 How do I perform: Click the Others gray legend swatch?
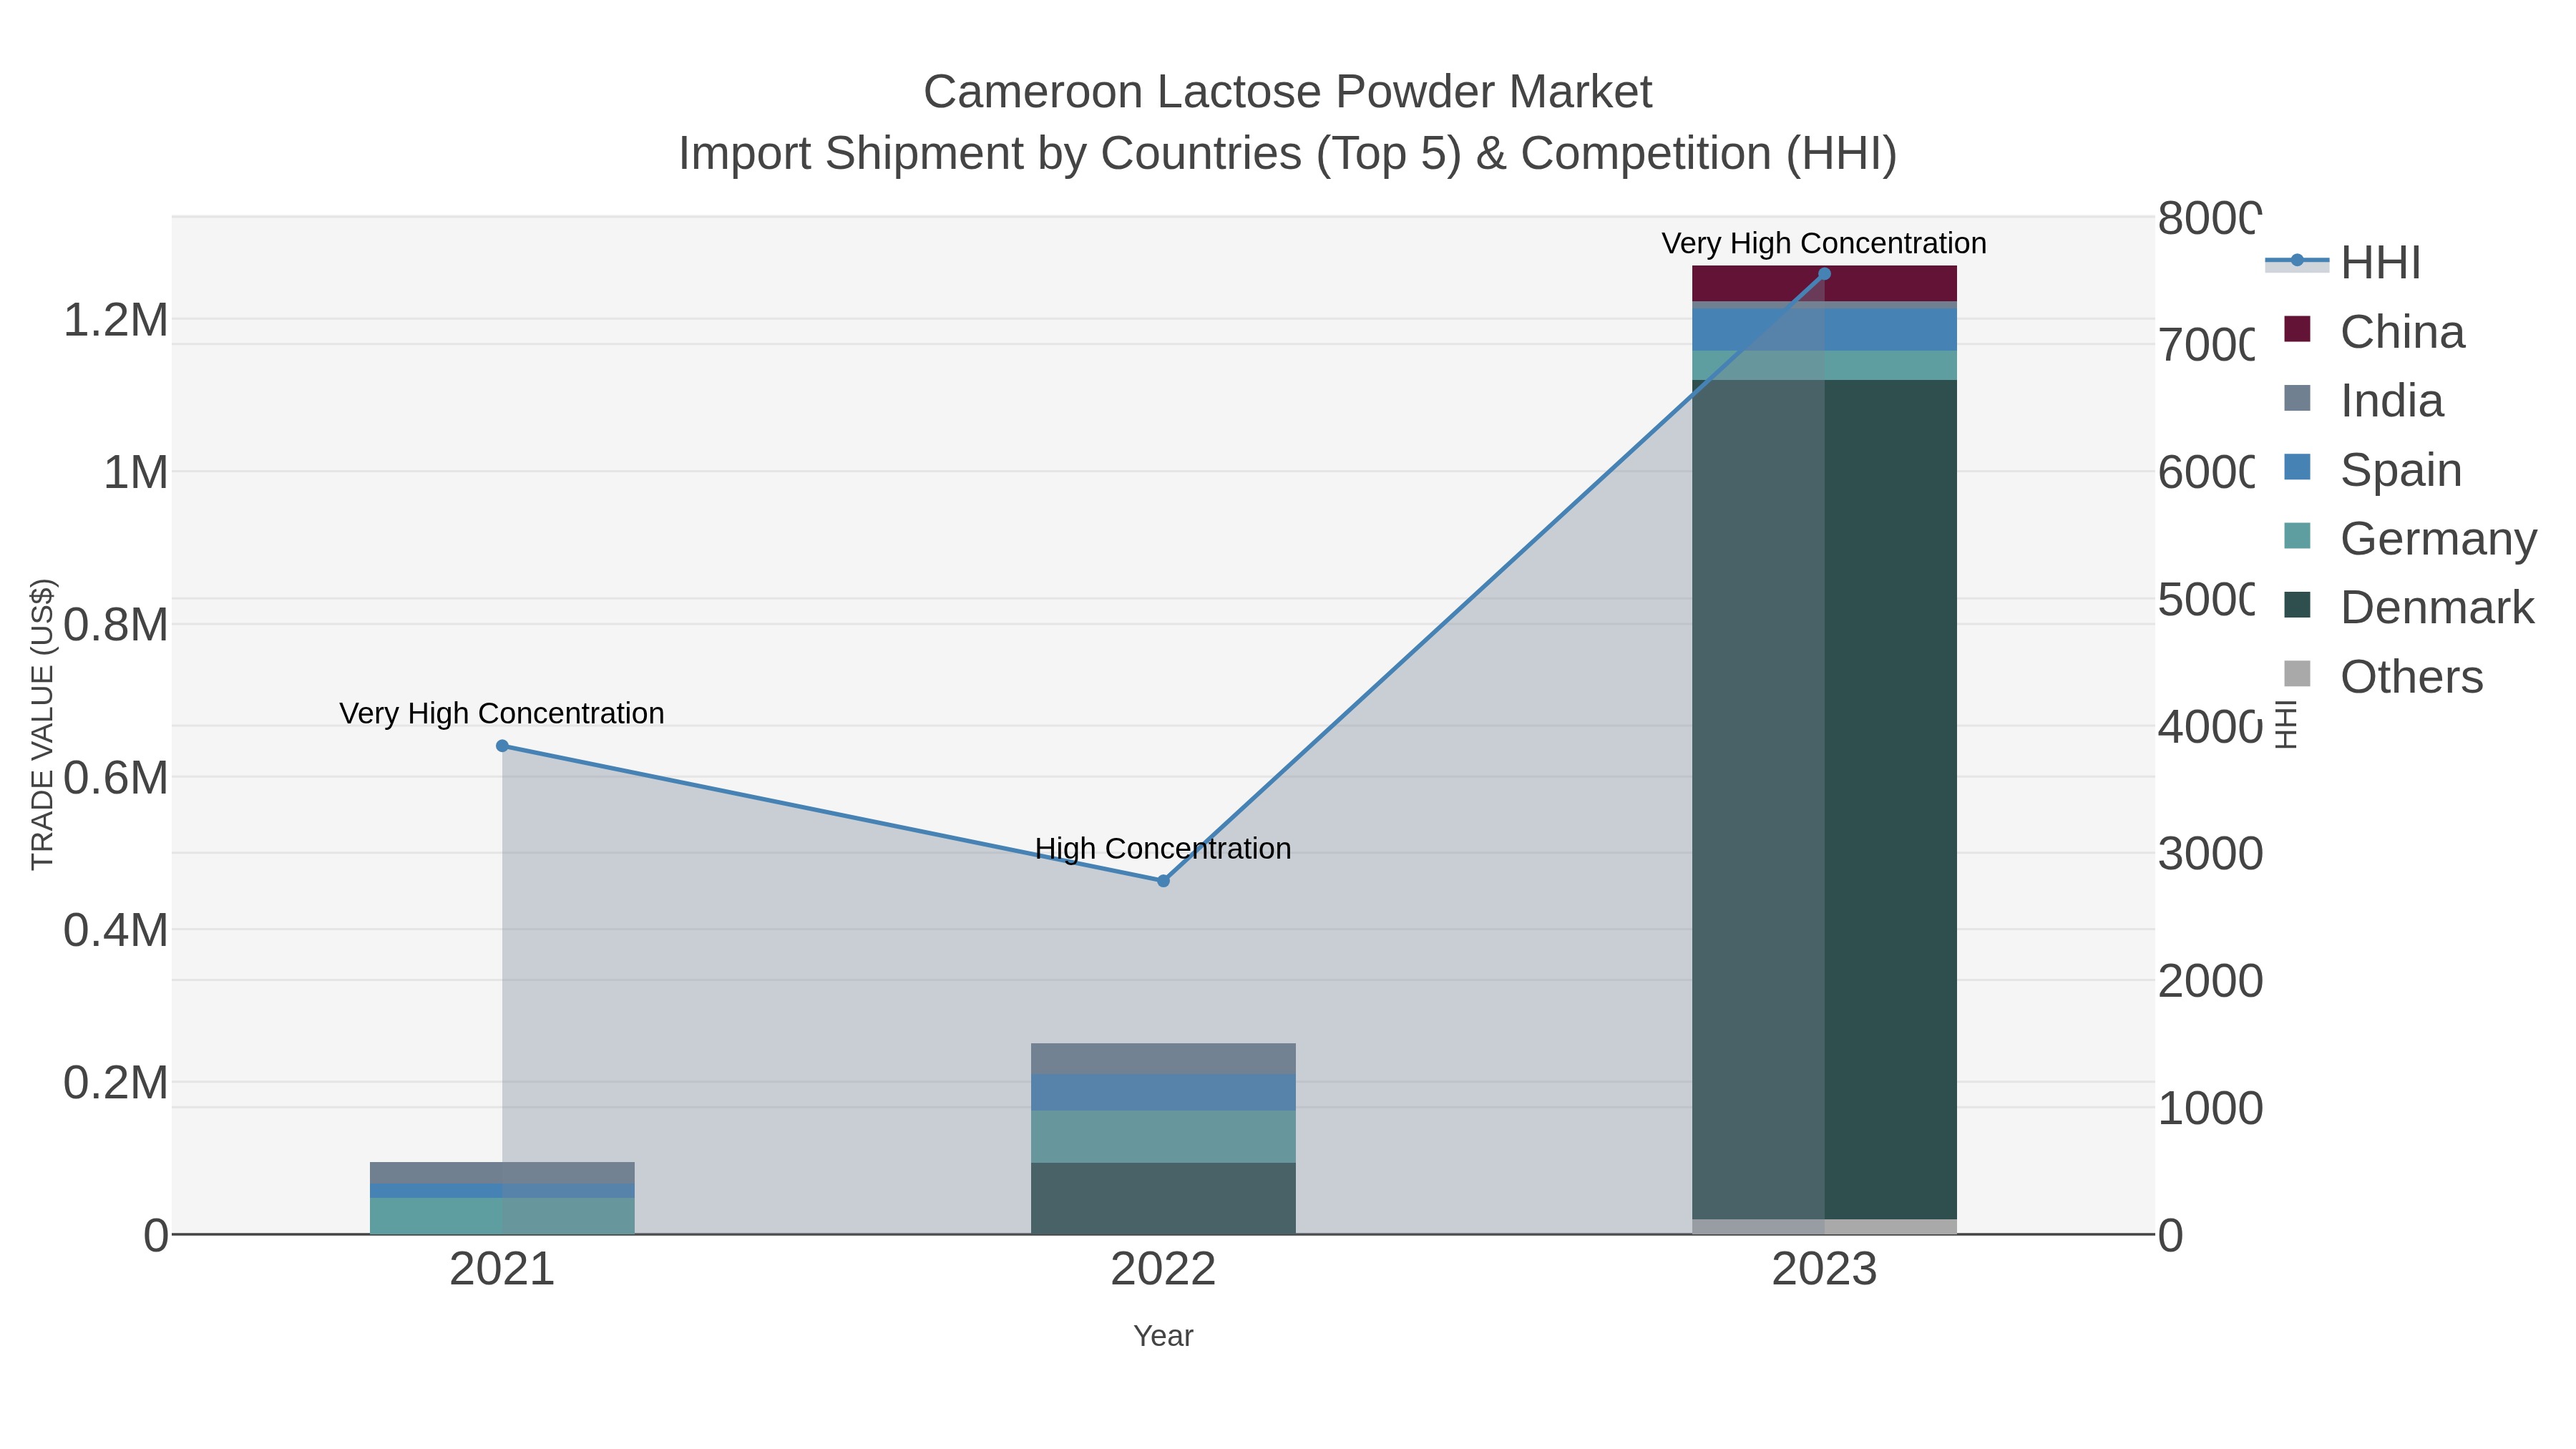pos(2298,674)
